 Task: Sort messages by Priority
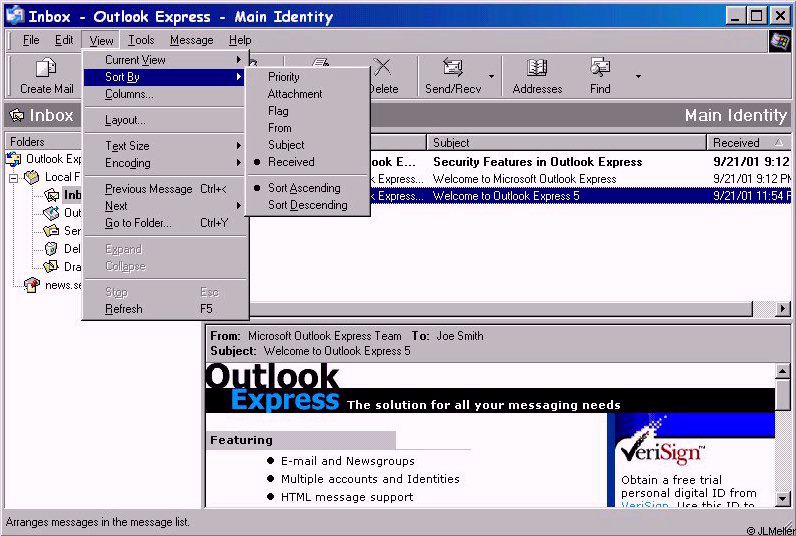pos(308,77)
